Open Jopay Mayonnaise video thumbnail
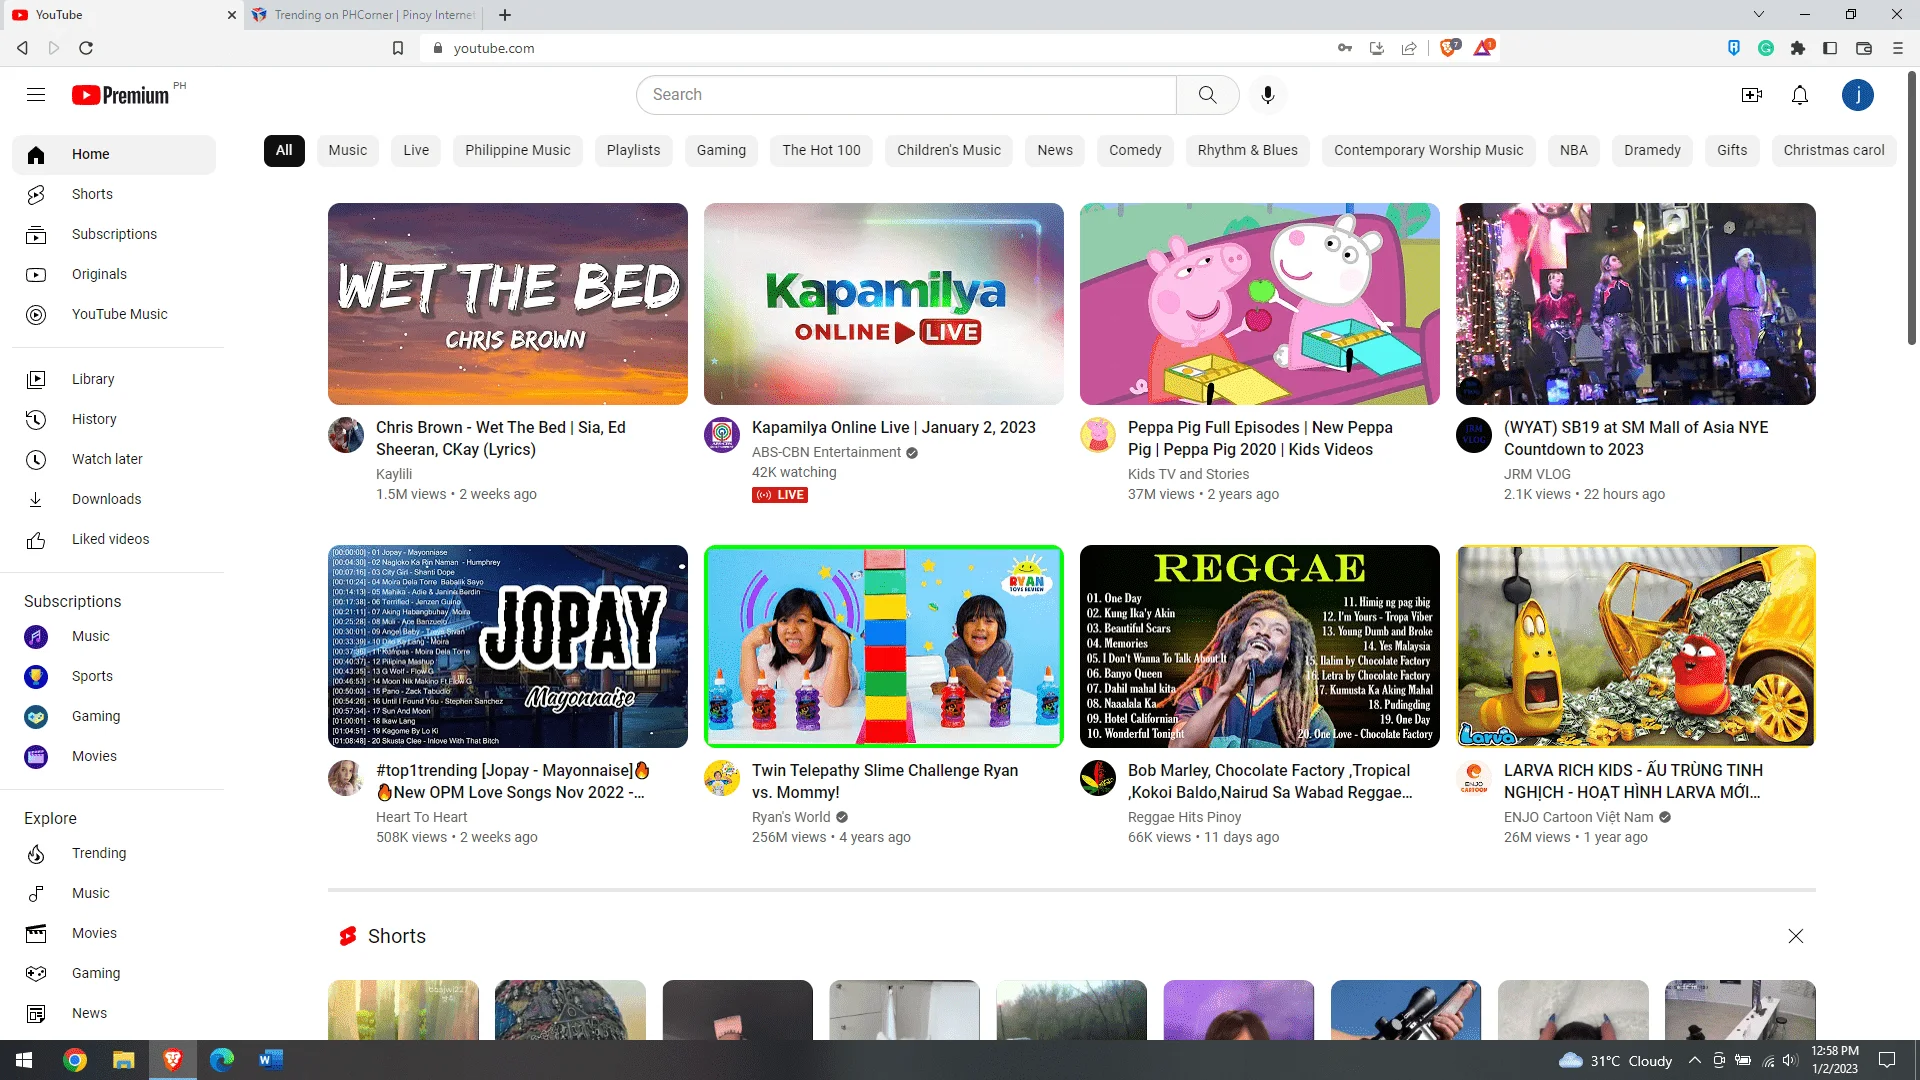 (x=507, y=646)
